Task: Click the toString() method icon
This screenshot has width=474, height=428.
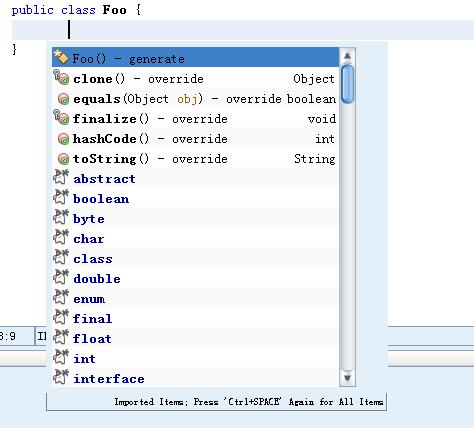Action: [63, 159]
